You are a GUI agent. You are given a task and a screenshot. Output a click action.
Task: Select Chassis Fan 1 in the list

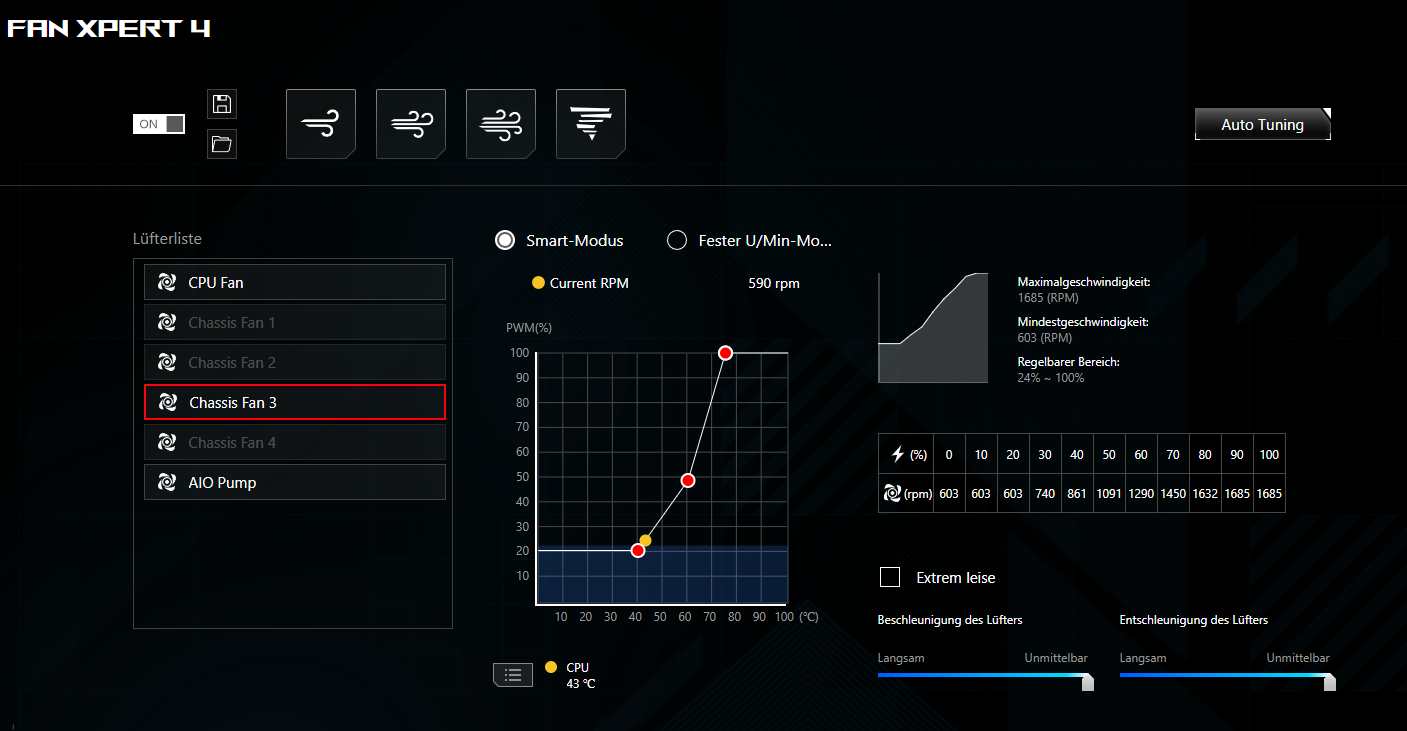(x=295, y=323)
